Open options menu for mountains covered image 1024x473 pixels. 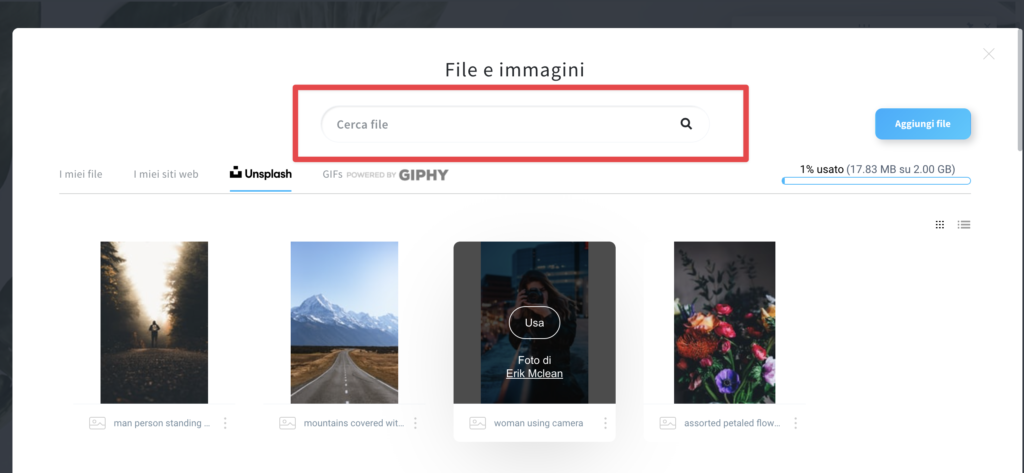(x=415, y=423)
